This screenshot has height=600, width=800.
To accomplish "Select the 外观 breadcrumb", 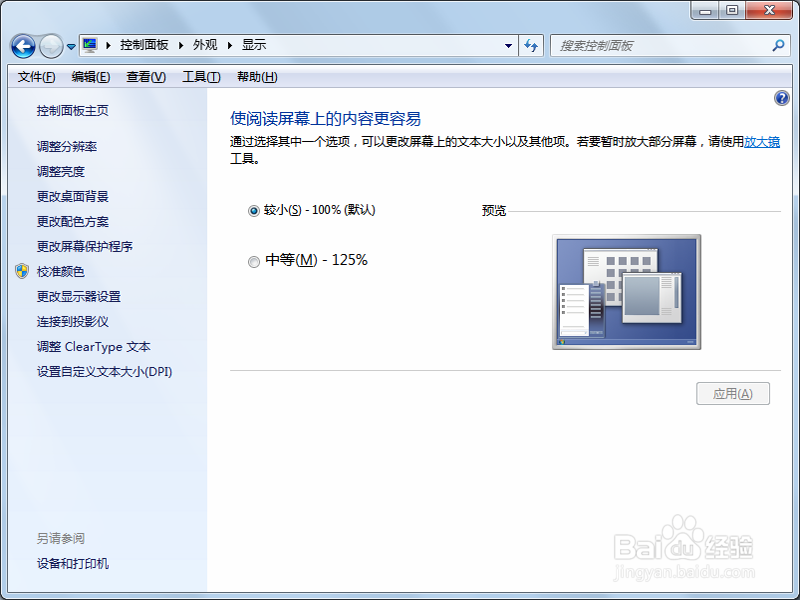I will tap(205, 45).
